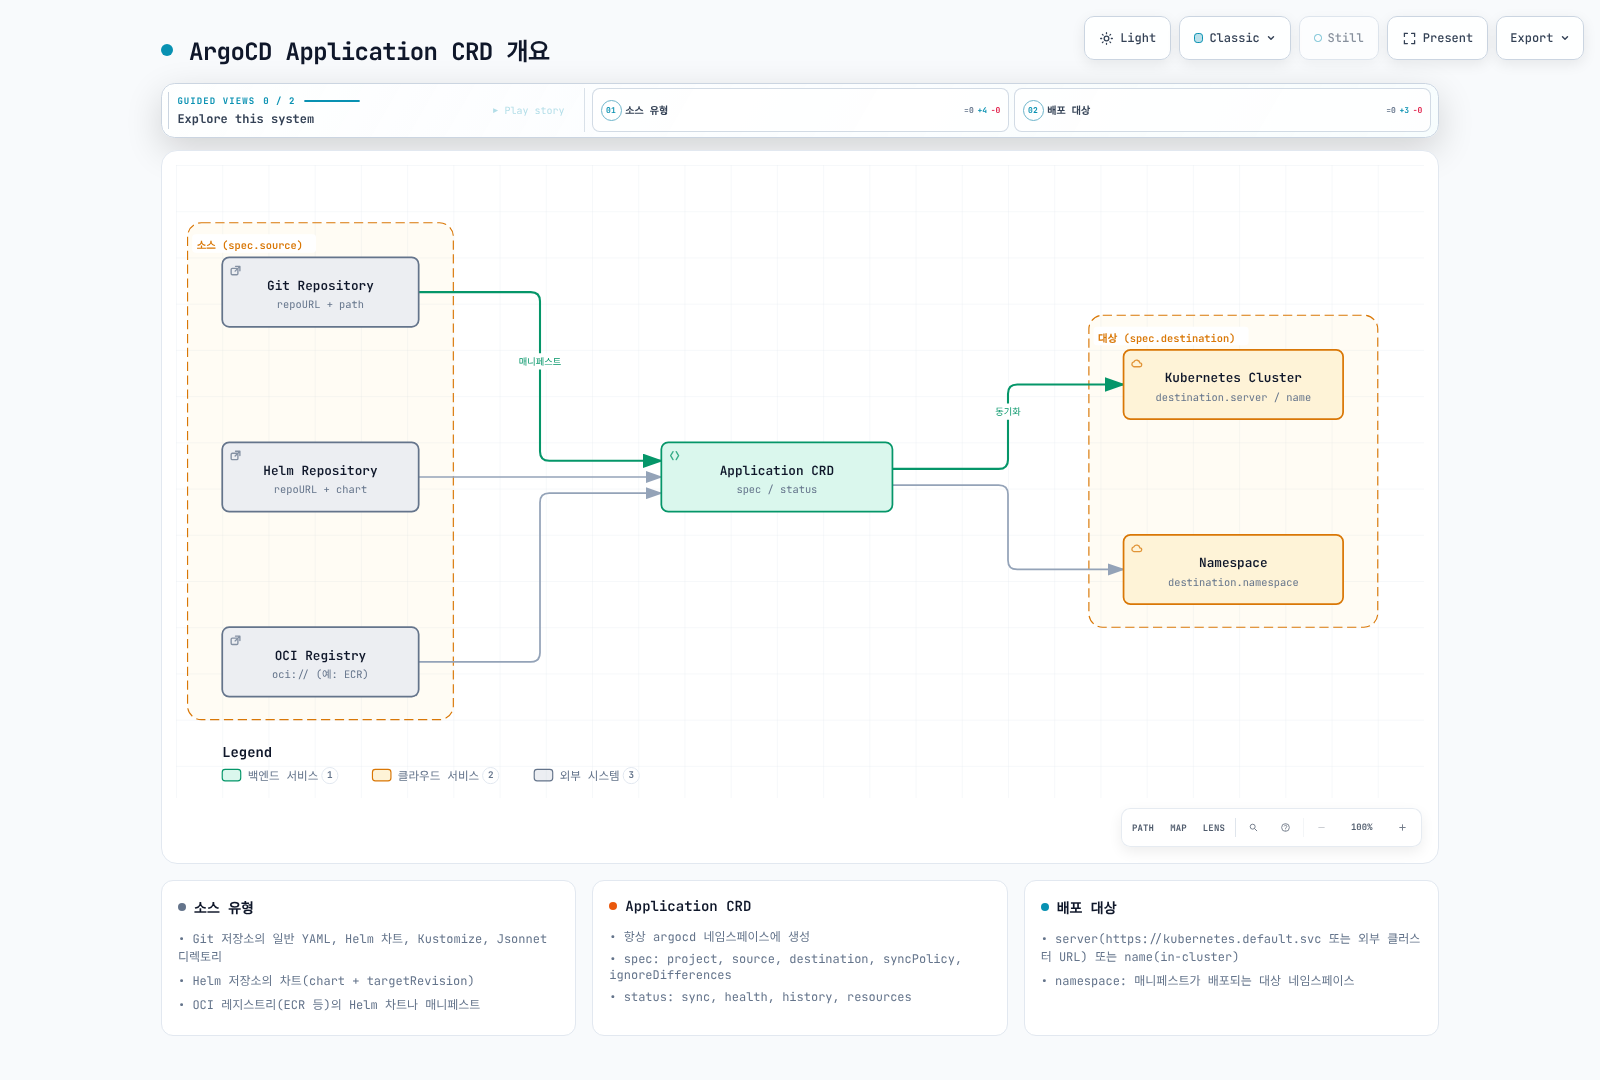Open guided view 02 배포 대상
Image resolution: width=1600 pixels, height=1080 pixels.
[1222, 110]
